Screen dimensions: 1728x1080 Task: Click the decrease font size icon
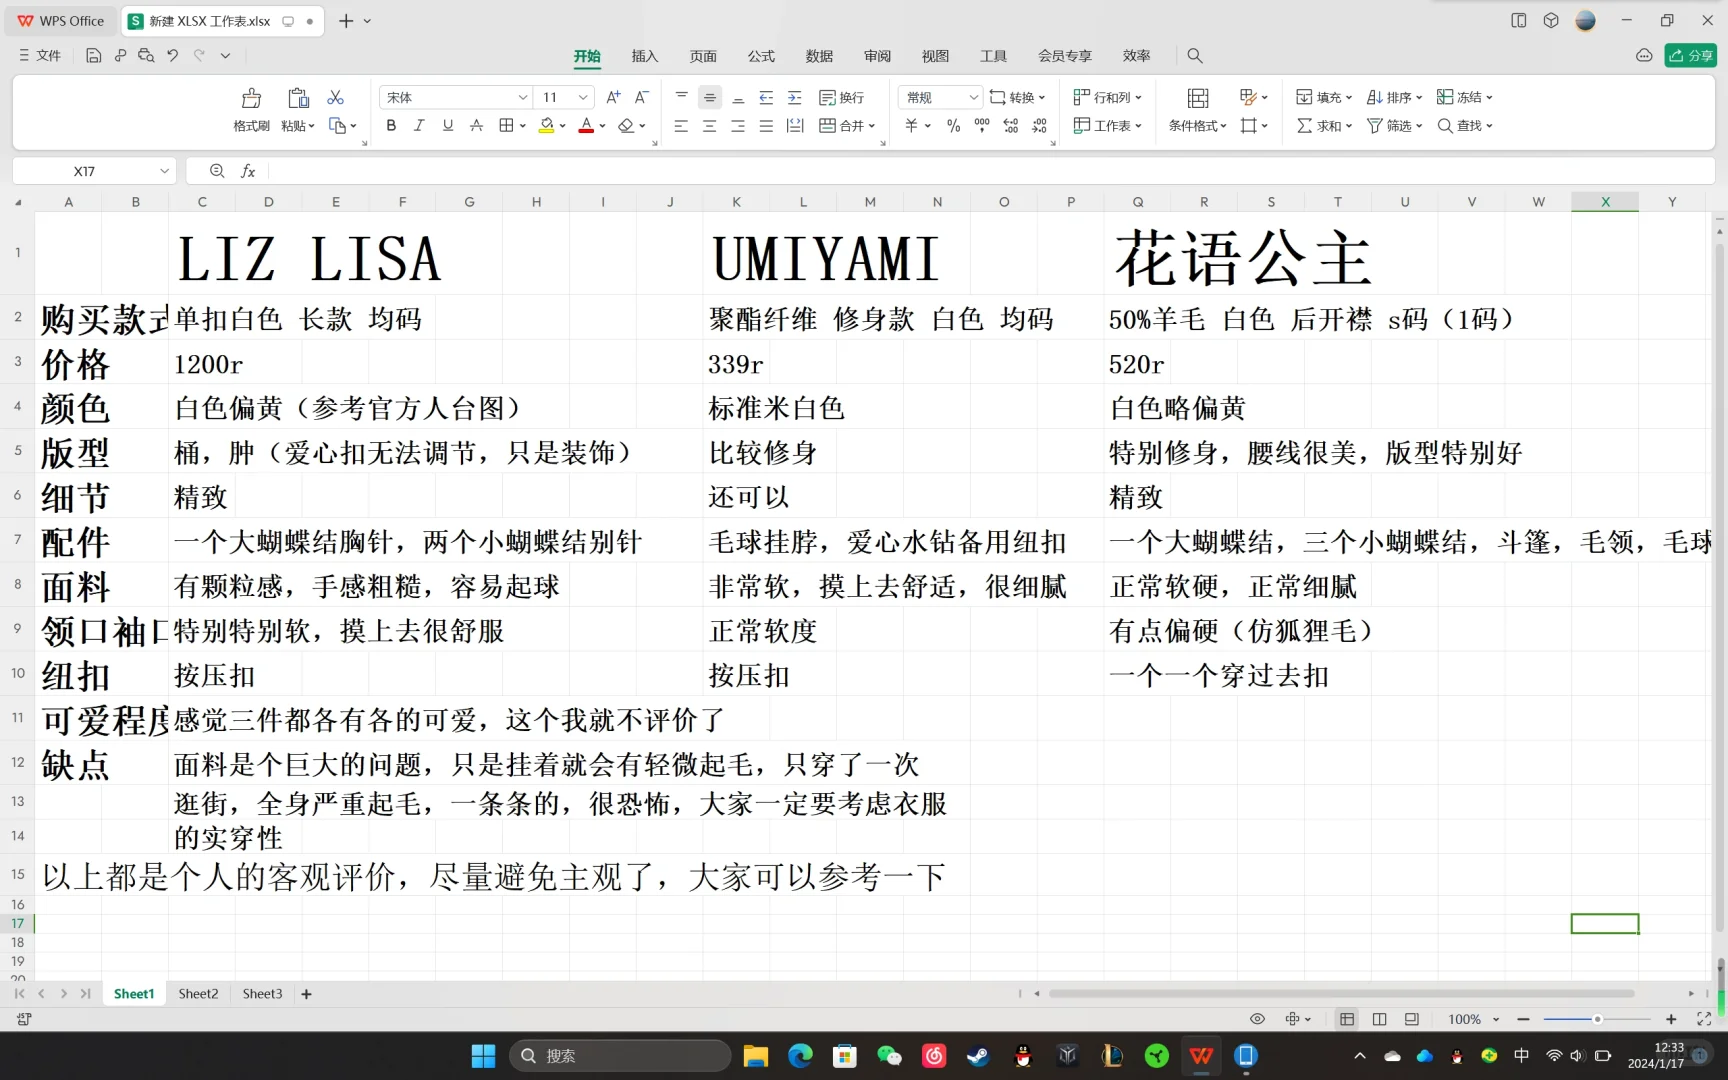tap(642, 97)
